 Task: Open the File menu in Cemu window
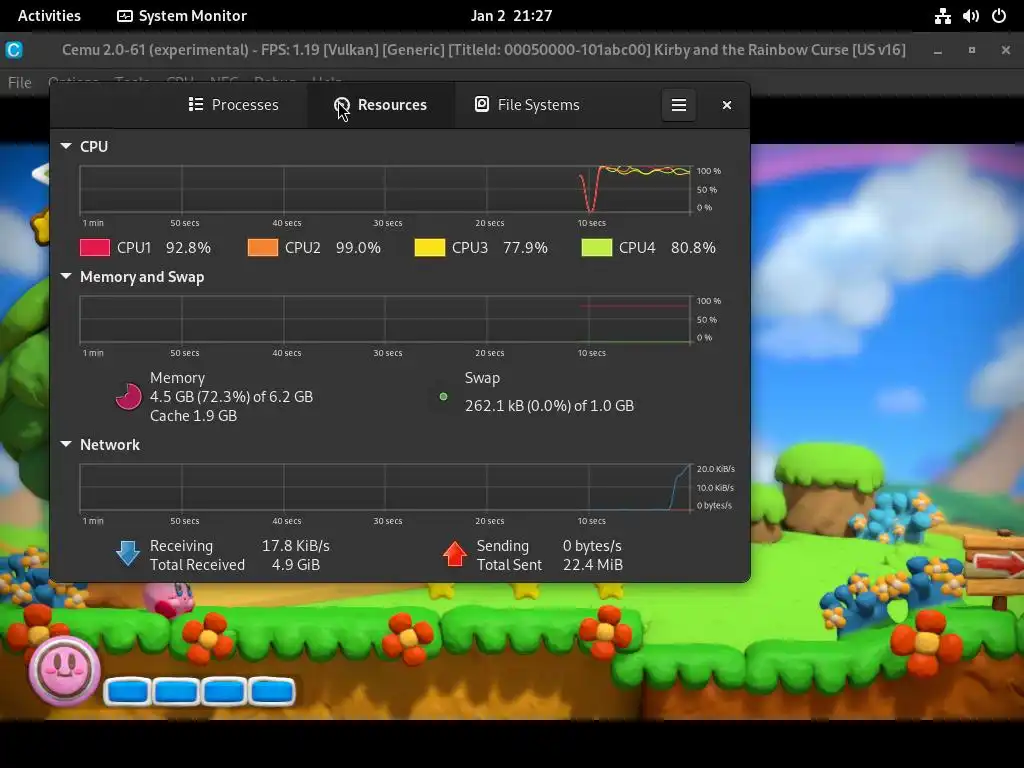pyautogui.click(x=20, y=82)
